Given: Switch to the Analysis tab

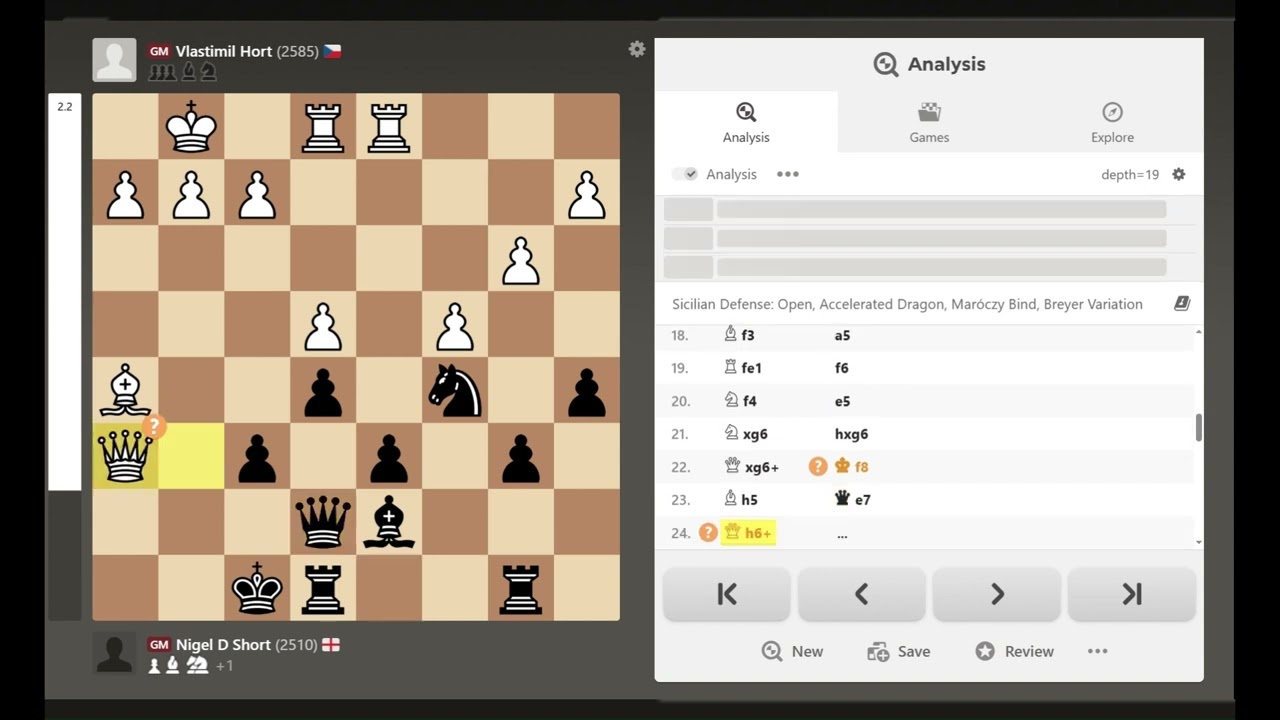Looking at the screenshot, I should [746, 122].
